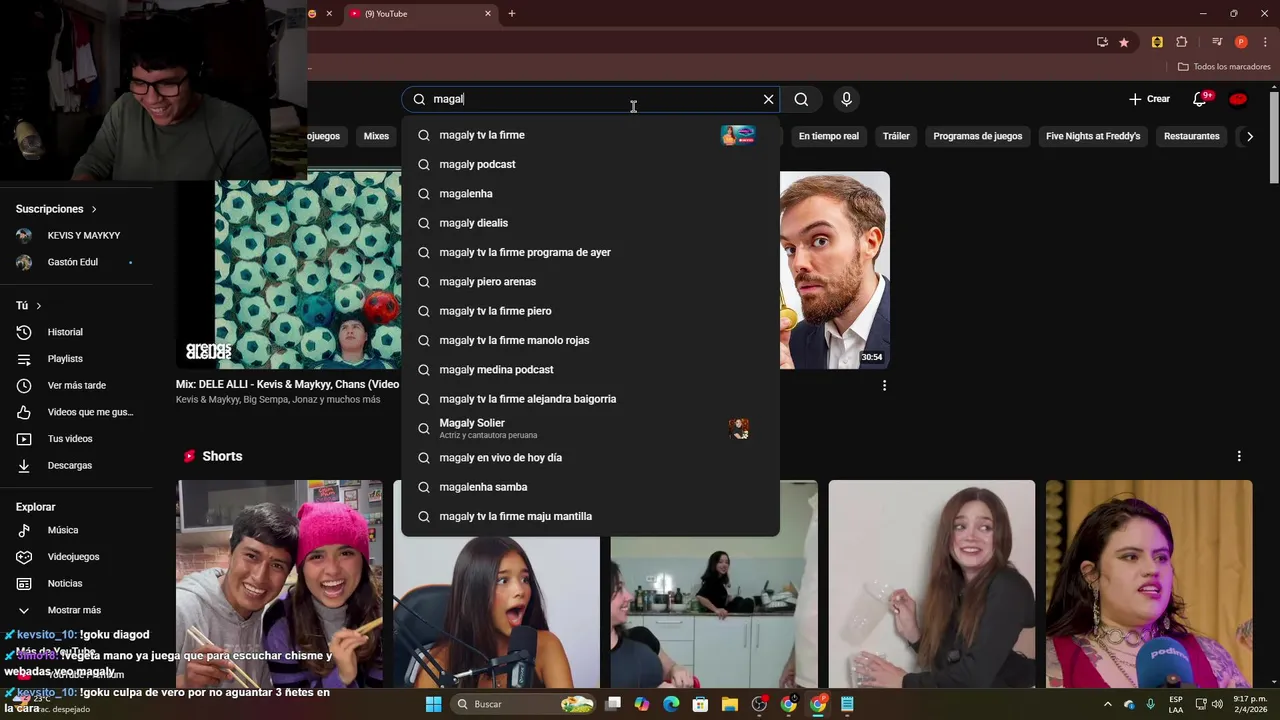Select the "Five Nights at Freddy's" chip

(1093, 136)
